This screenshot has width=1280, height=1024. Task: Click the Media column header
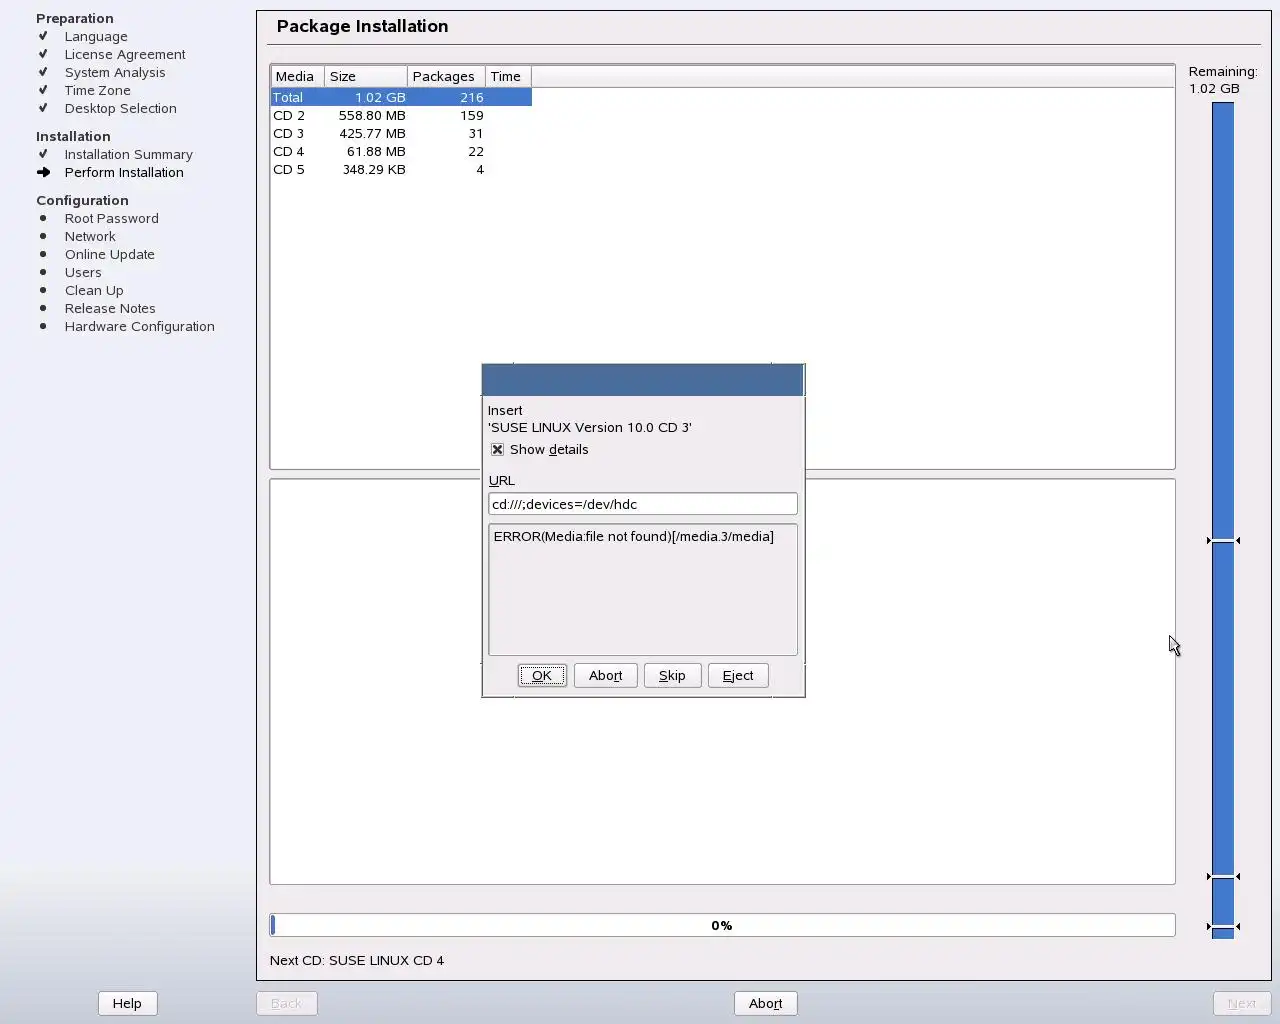pos(297,77)
